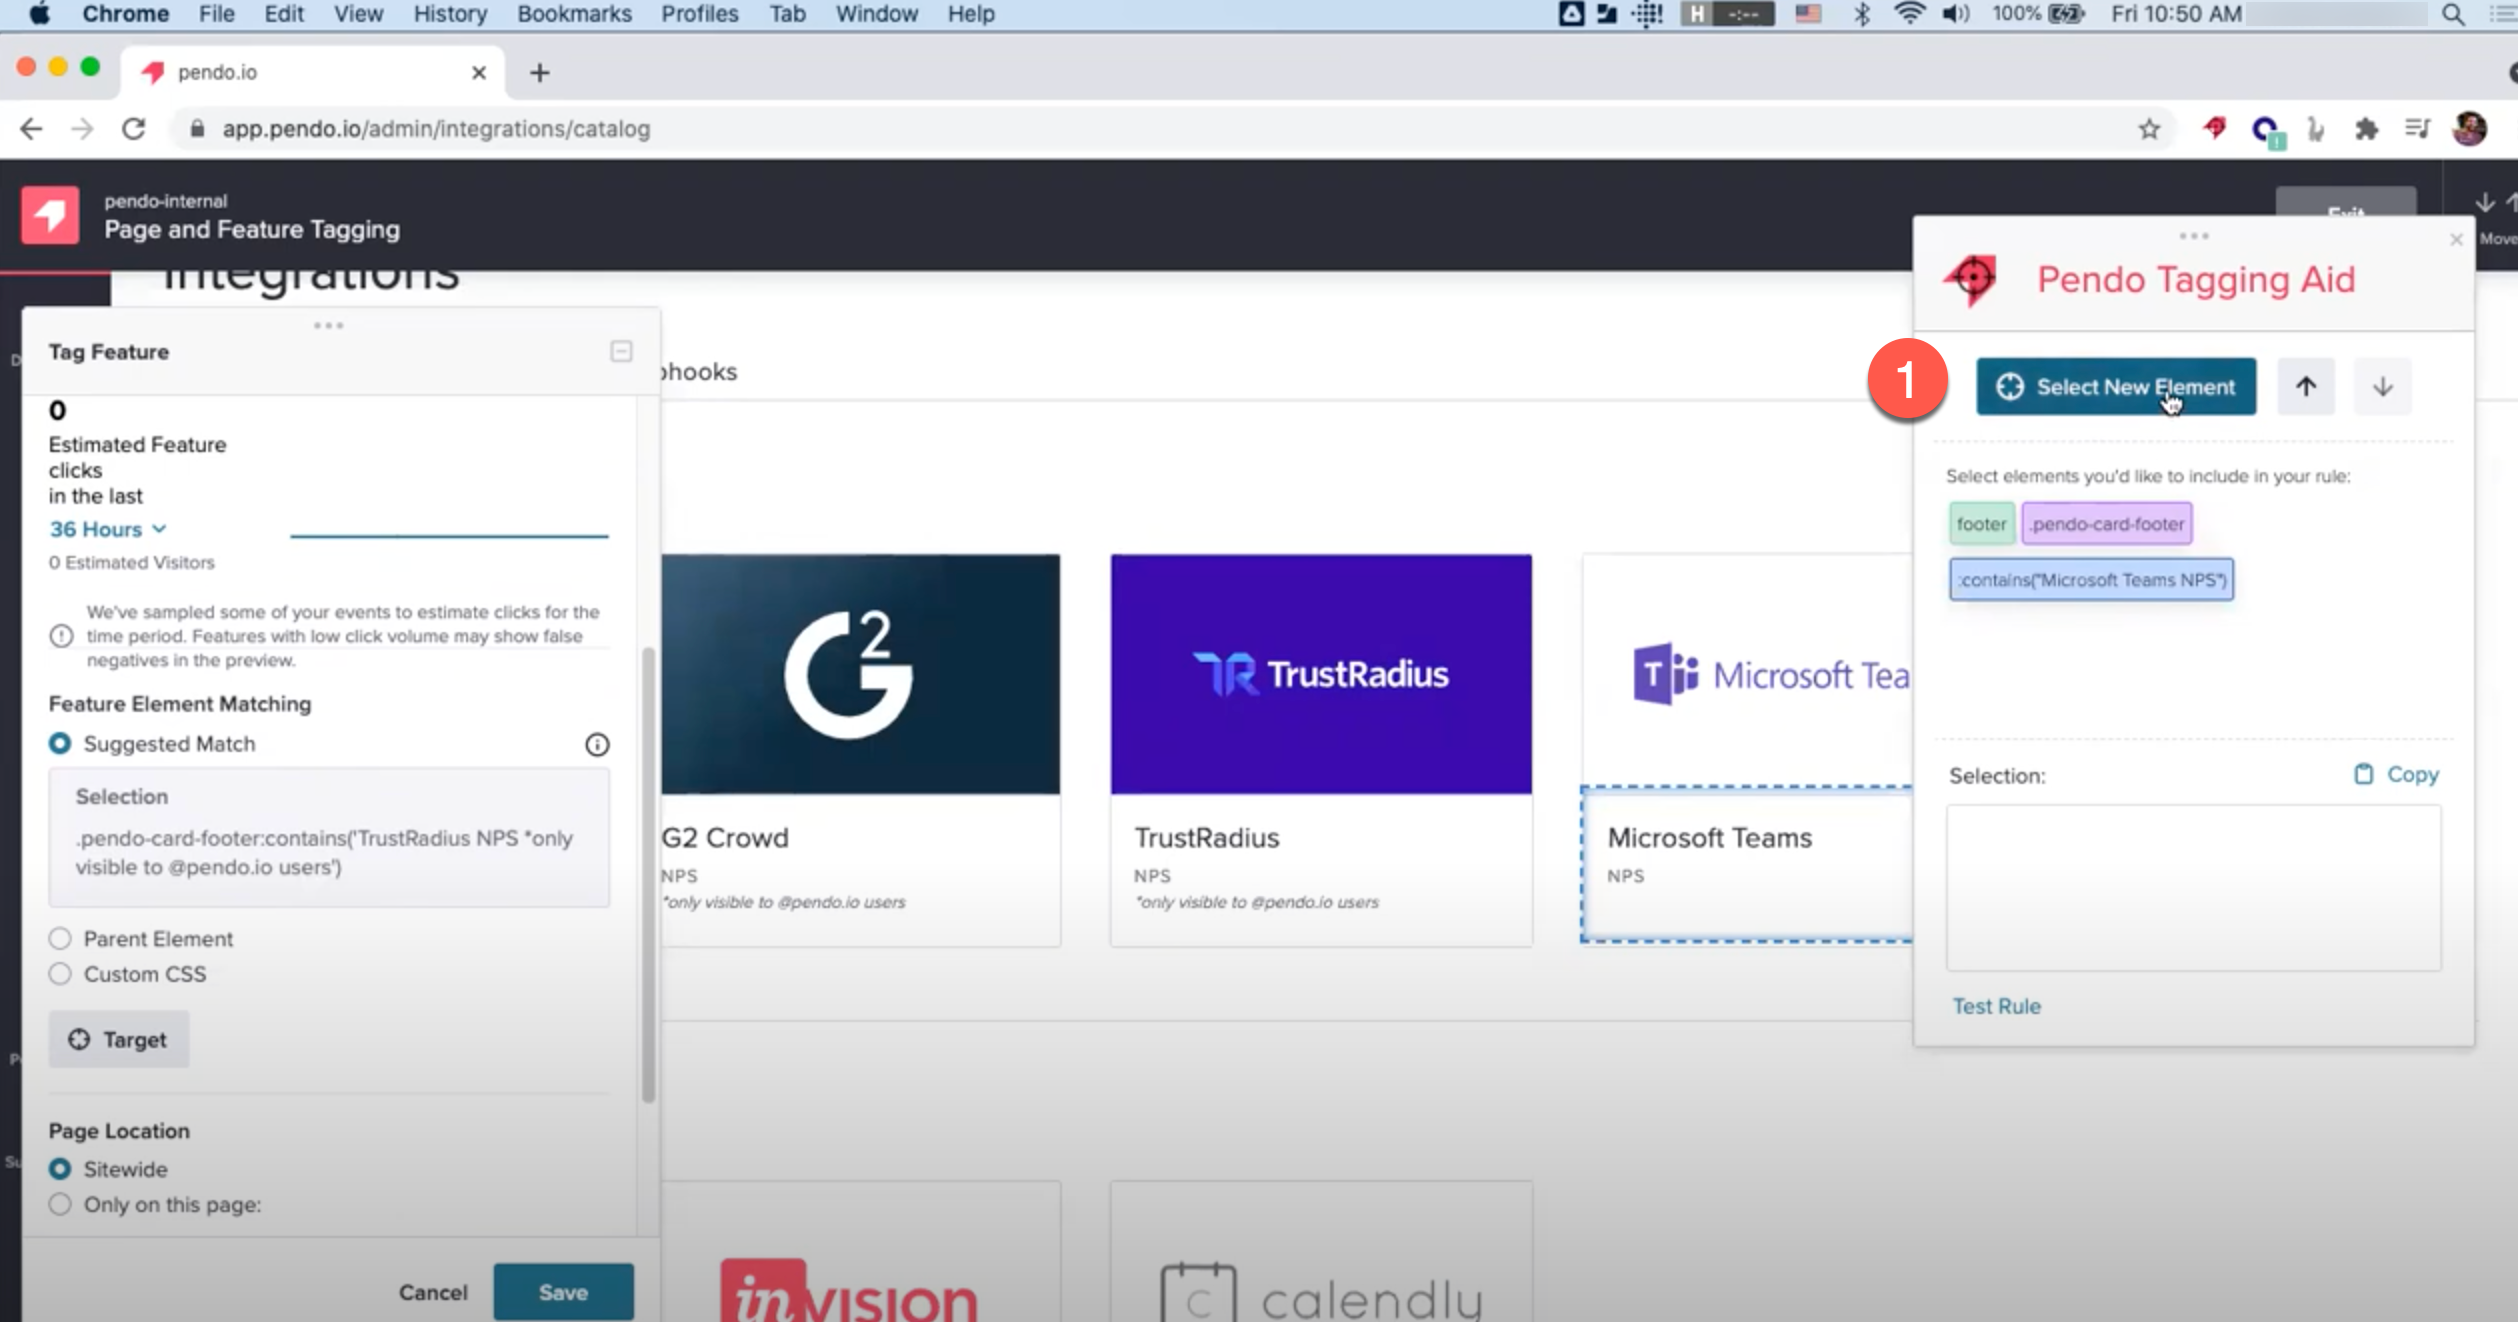Select Custom CSS radio option
The width and height of the screenshot is (2518, 1322).
(60, 974)
